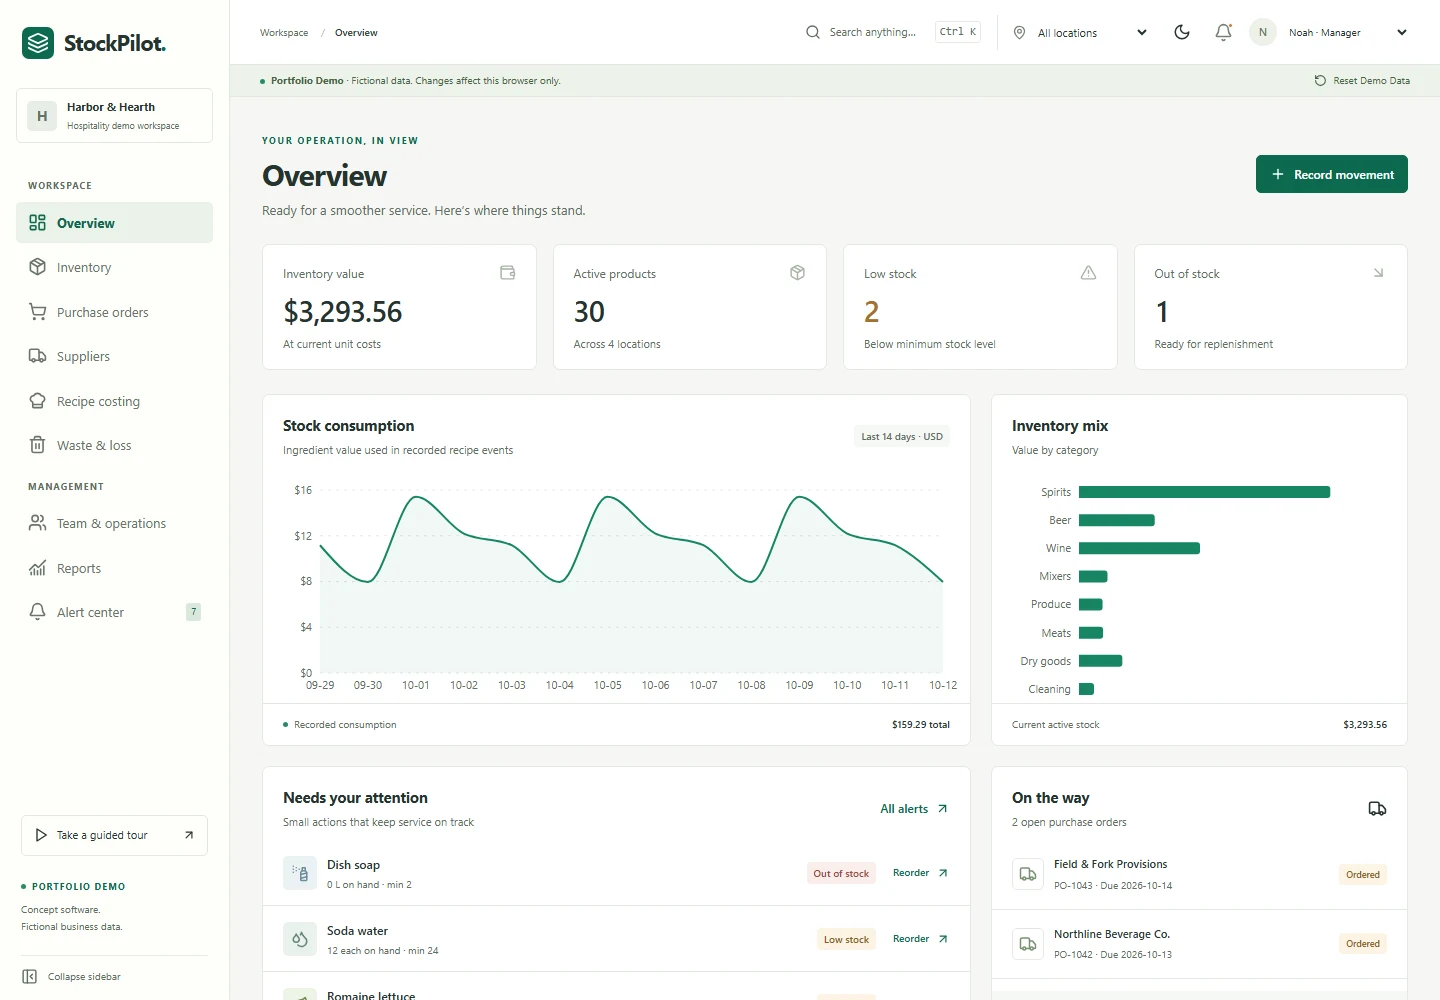Click the warning triangle on Low stock card

point(1088,273)
